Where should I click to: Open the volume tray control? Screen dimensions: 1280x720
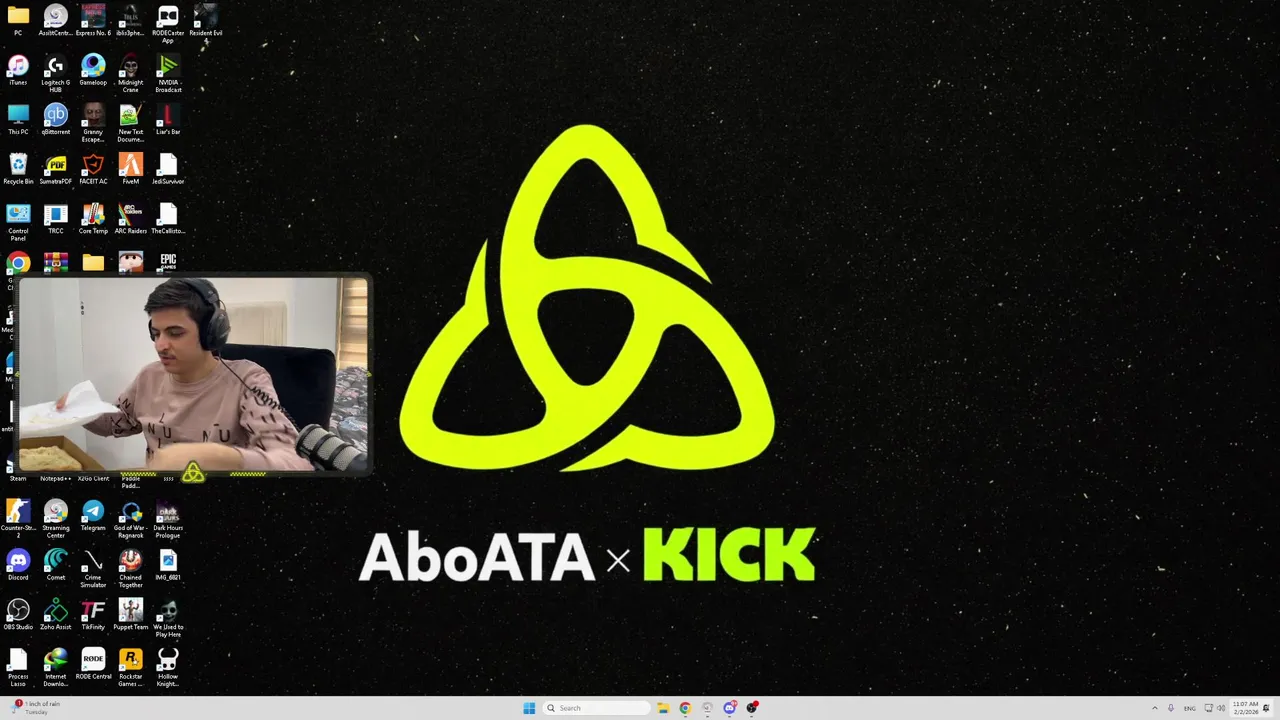click(x=1221, y=708)
